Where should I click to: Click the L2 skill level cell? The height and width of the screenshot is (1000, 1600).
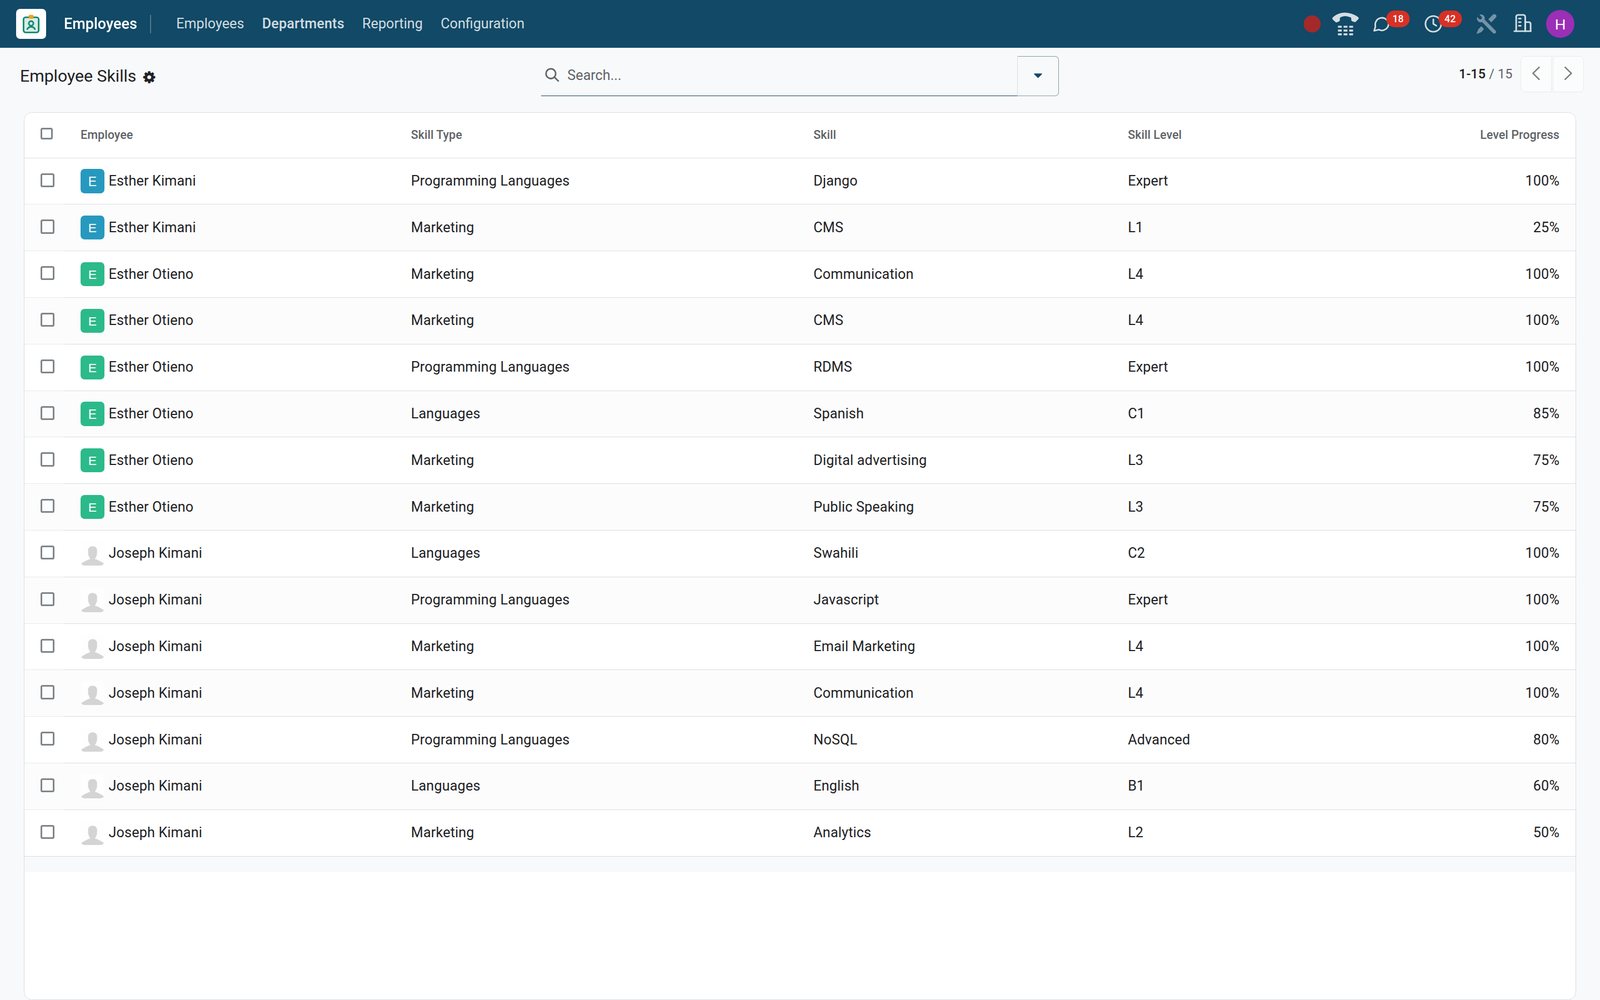(x=1135, y=833)
